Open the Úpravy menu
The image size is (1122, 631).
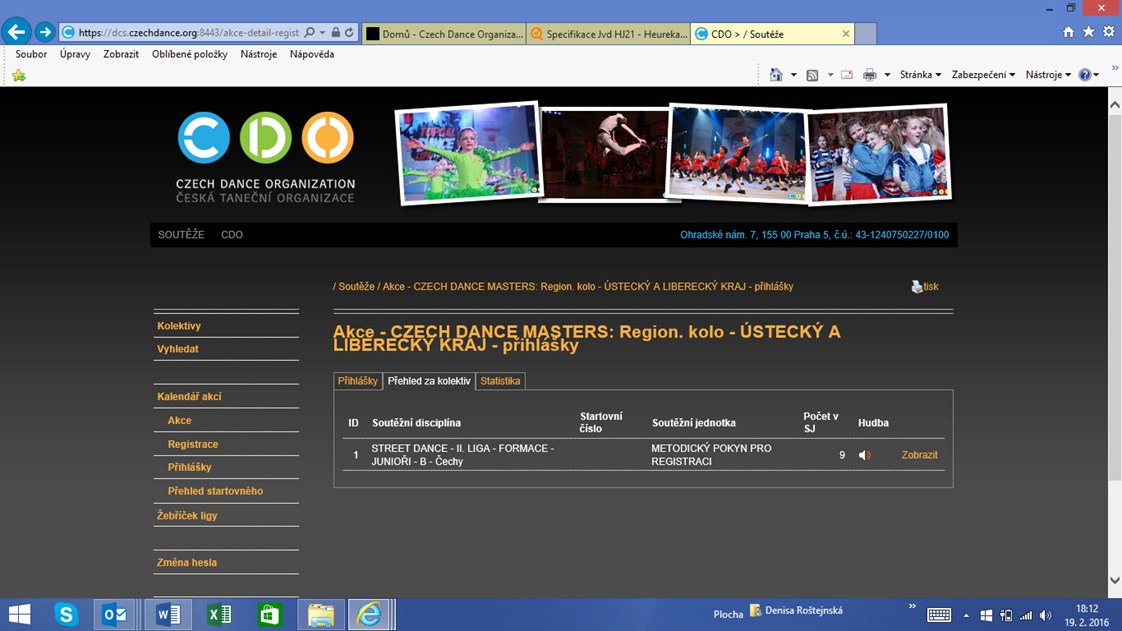click(75, 54)
